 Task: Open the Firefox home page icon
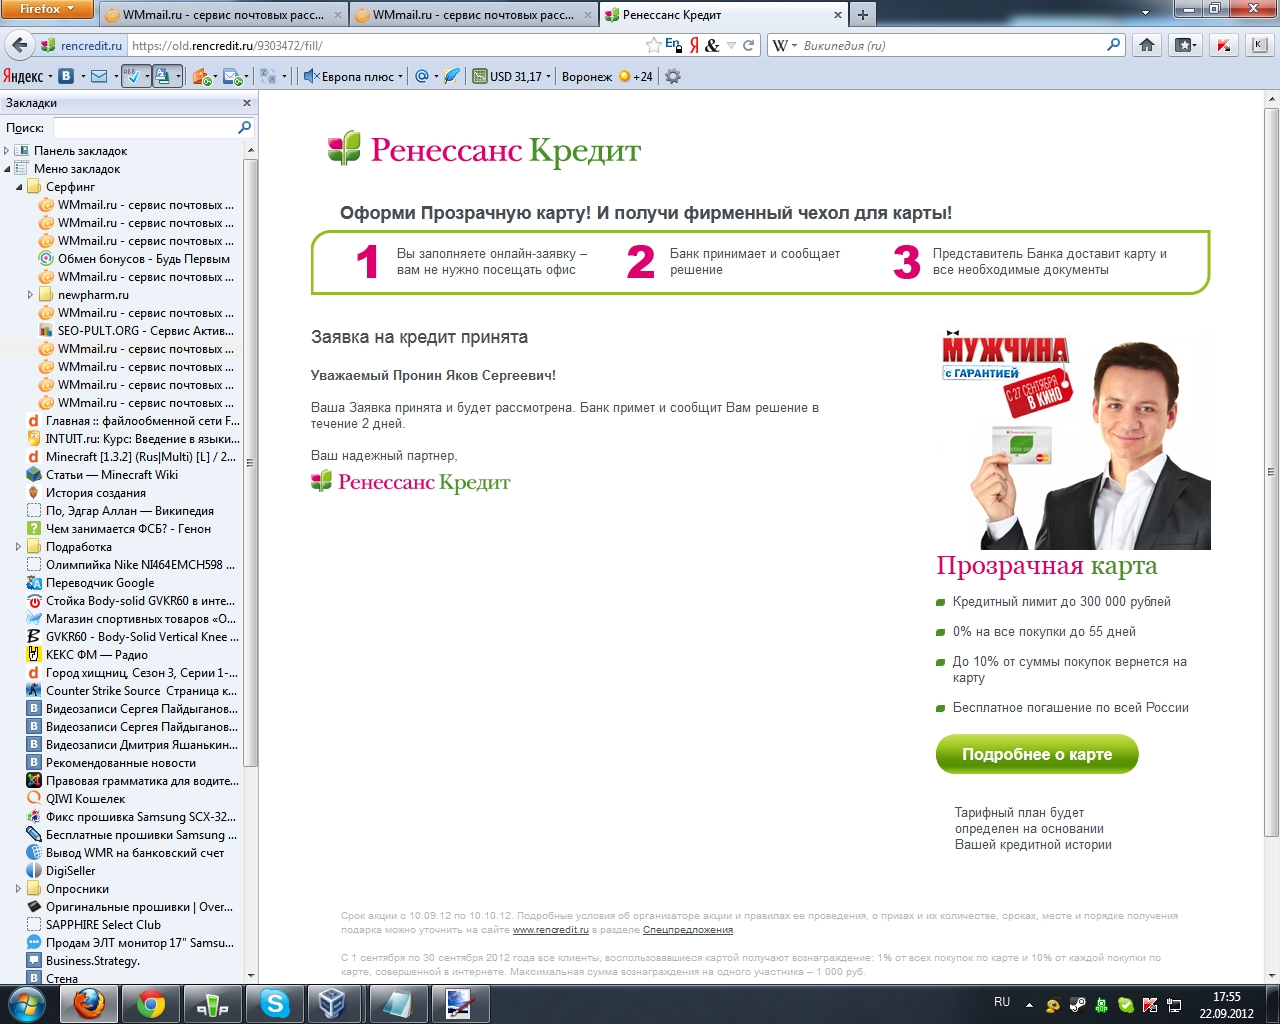point(1147,45)
